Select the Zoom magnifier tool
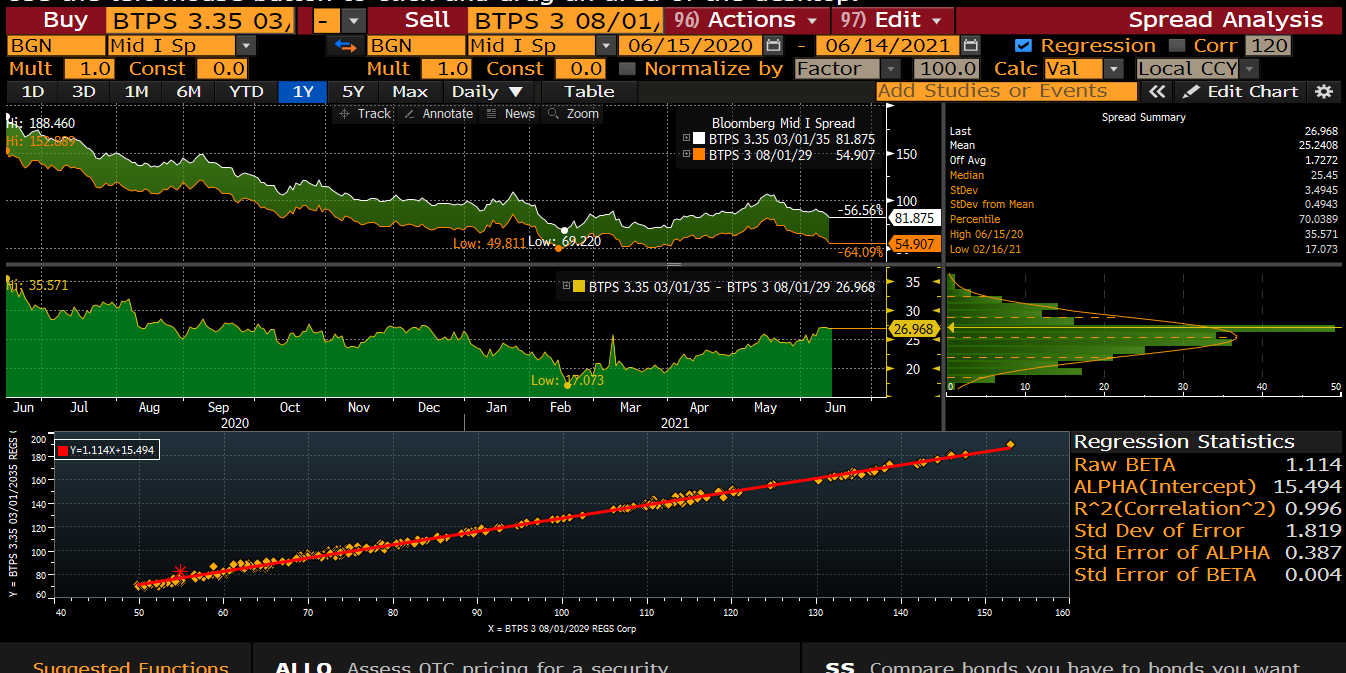The height and width of the screenshot is (673, 1346). pos(574,114)
